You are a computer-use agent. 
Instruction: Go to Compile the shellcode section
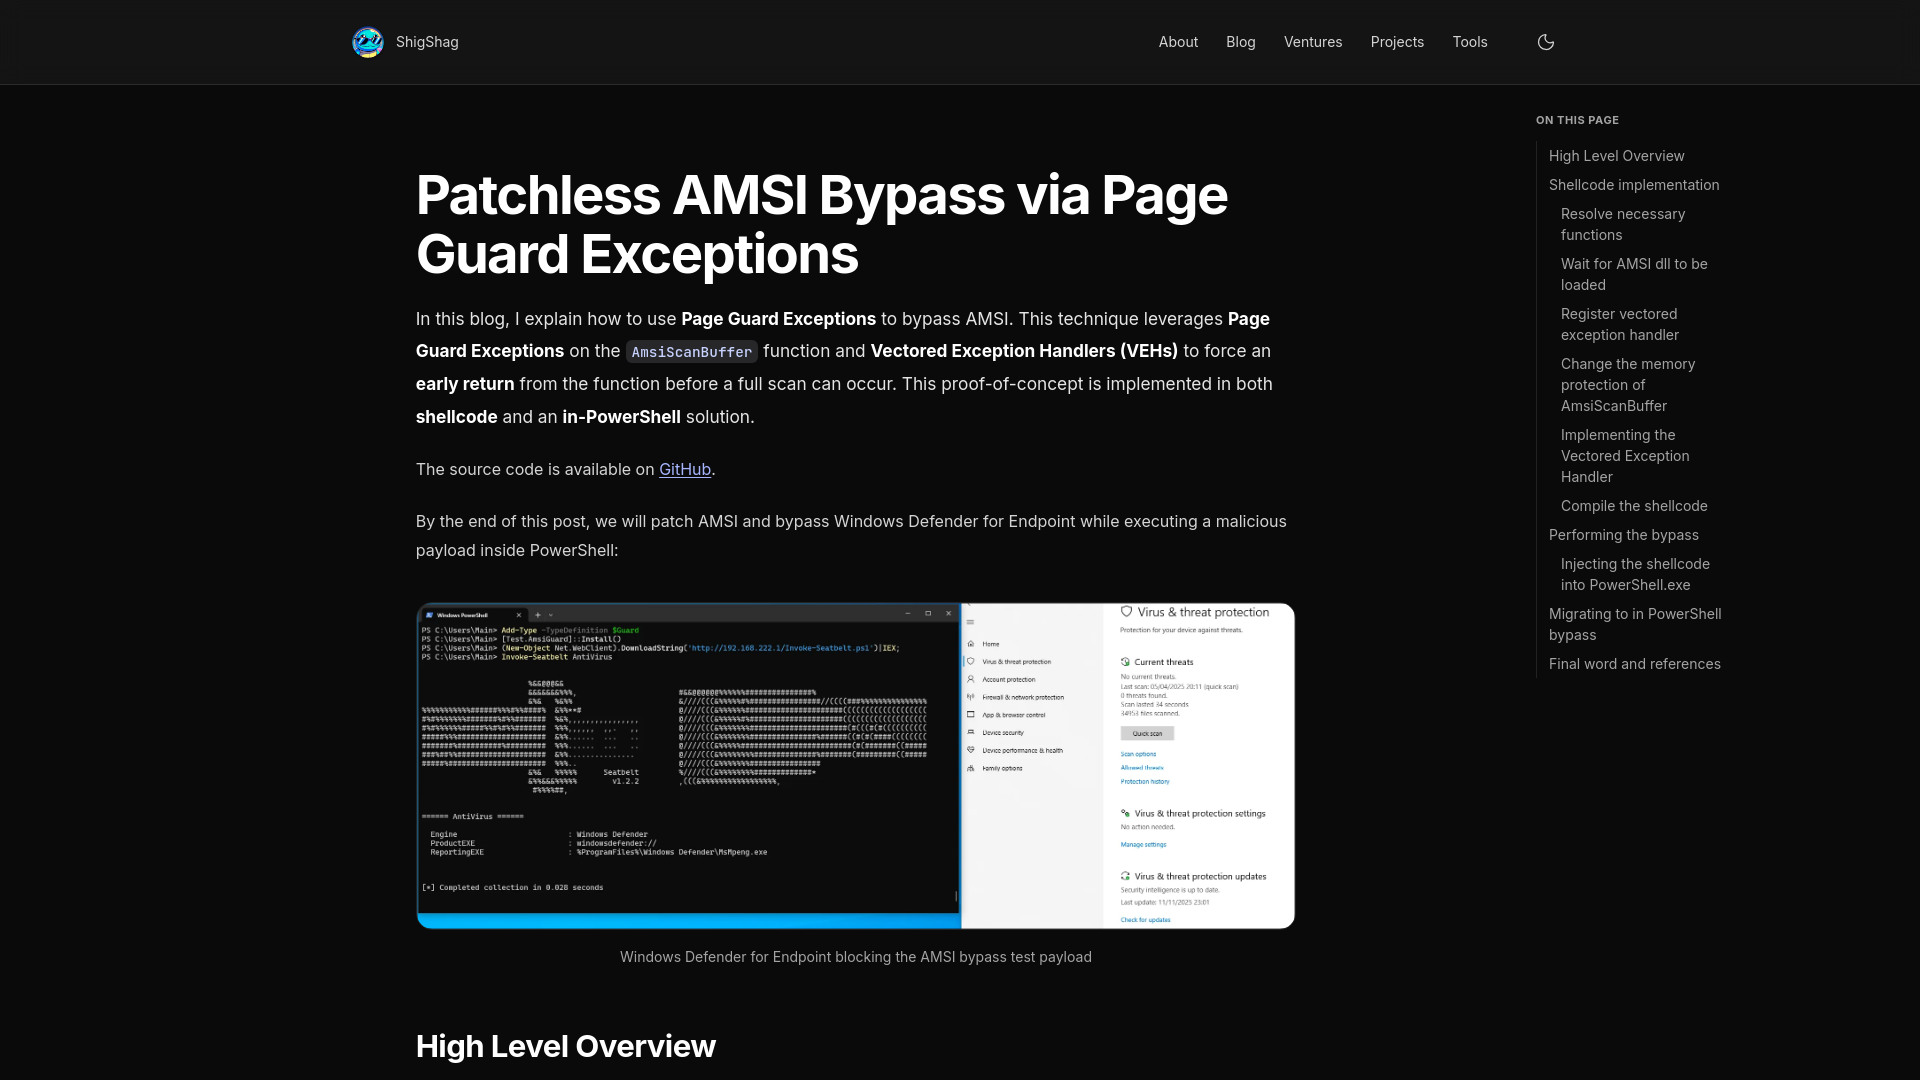point(1634,506)
